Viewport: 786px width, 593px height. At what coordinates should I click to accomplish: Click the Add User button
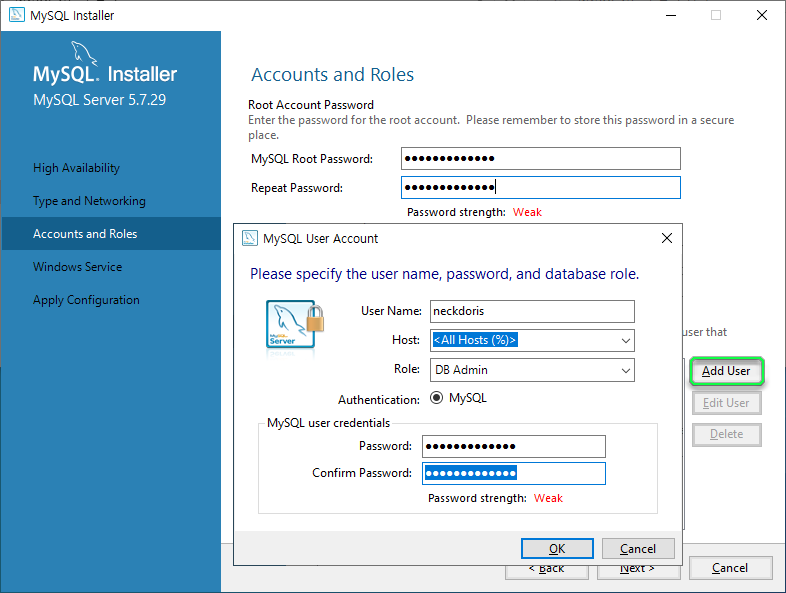(x=726, y=371)
